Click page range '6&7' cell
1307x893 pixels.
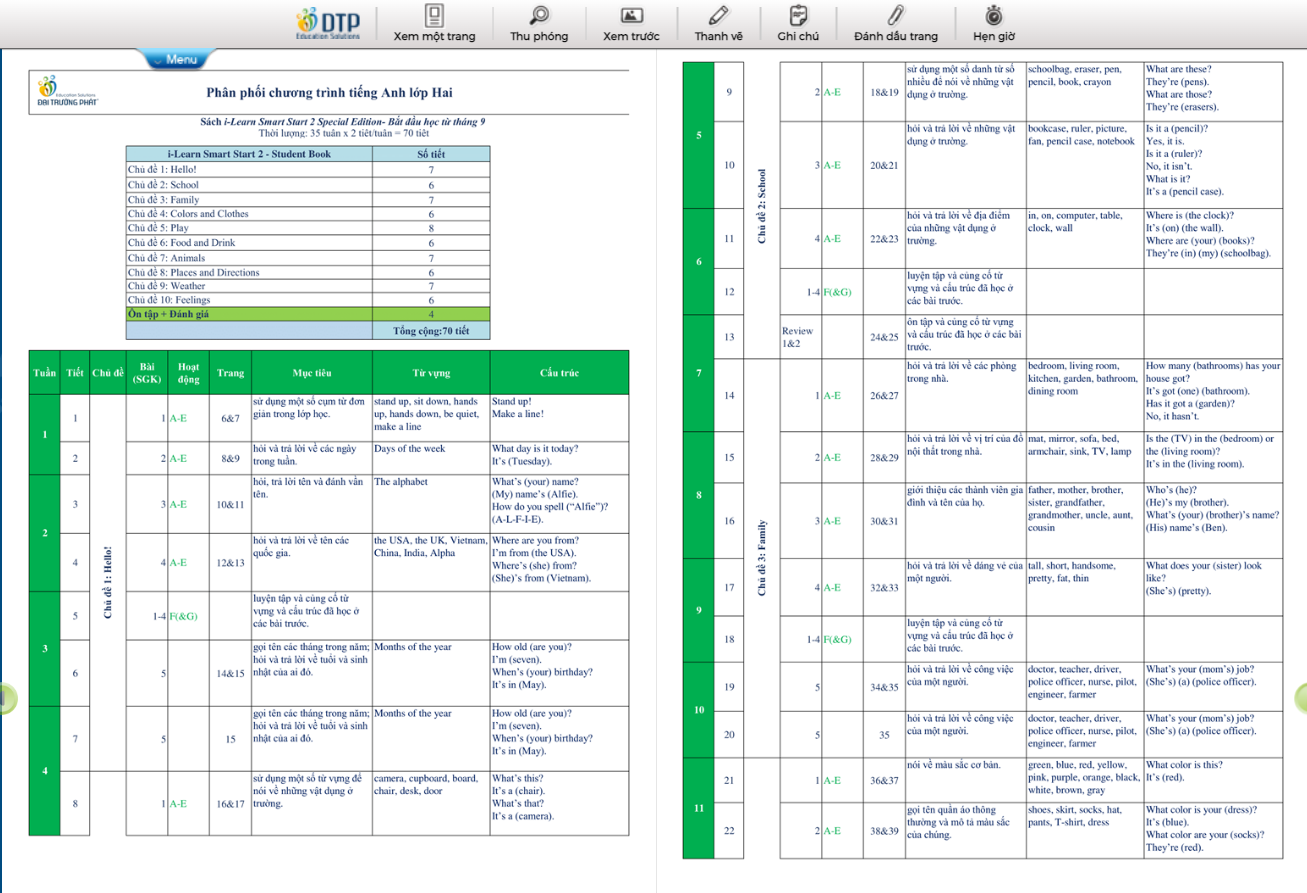pos(230,418)
